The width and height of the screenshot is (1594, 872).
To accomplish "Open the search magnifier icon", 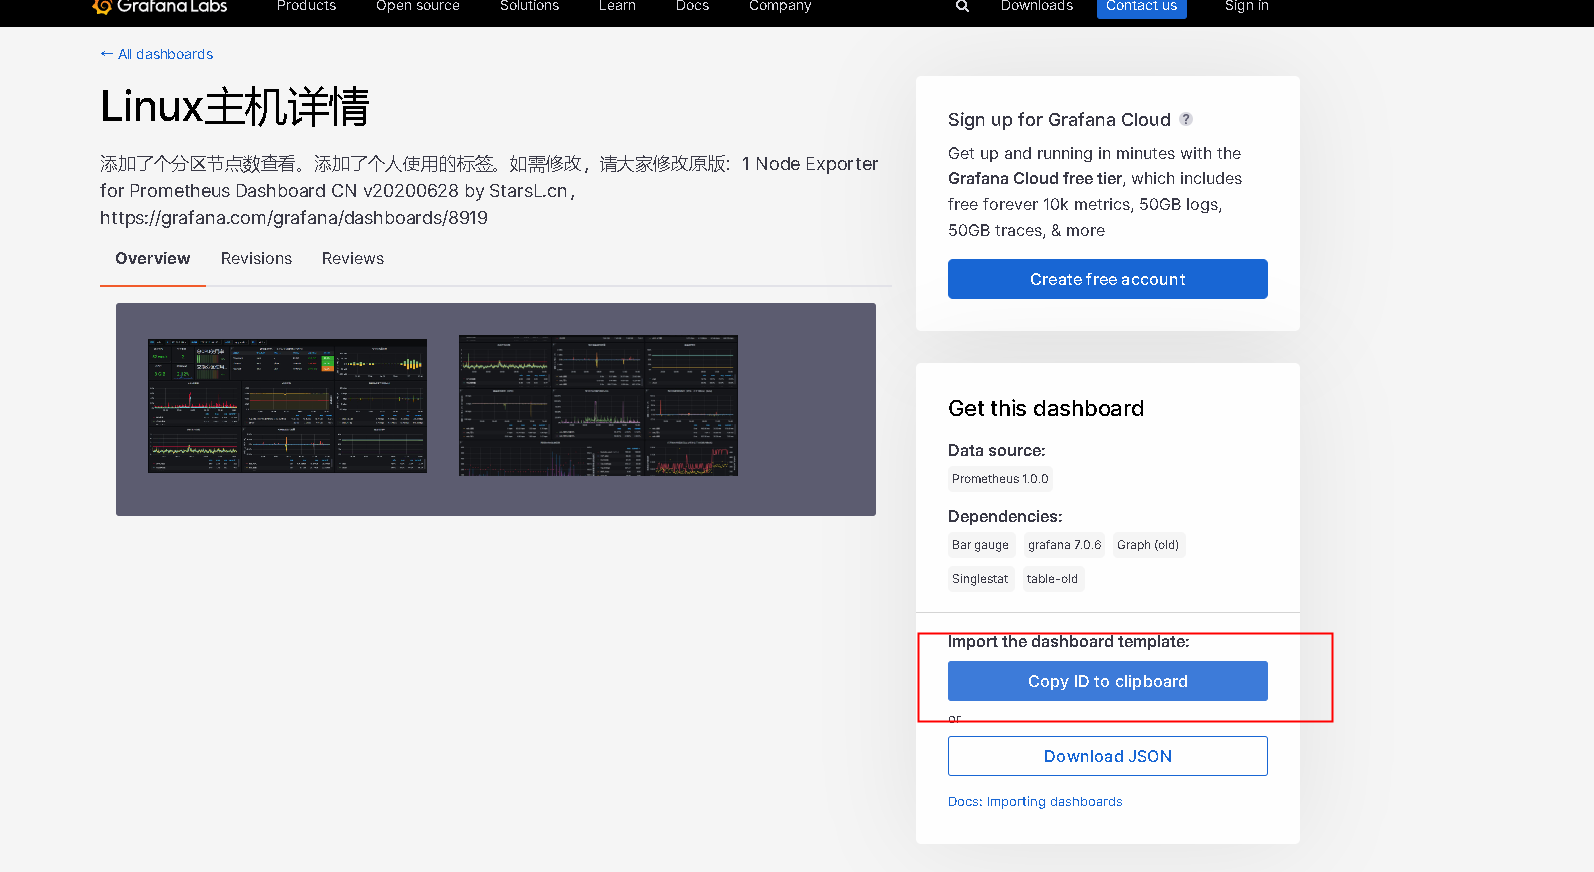I will pos(962,6).
